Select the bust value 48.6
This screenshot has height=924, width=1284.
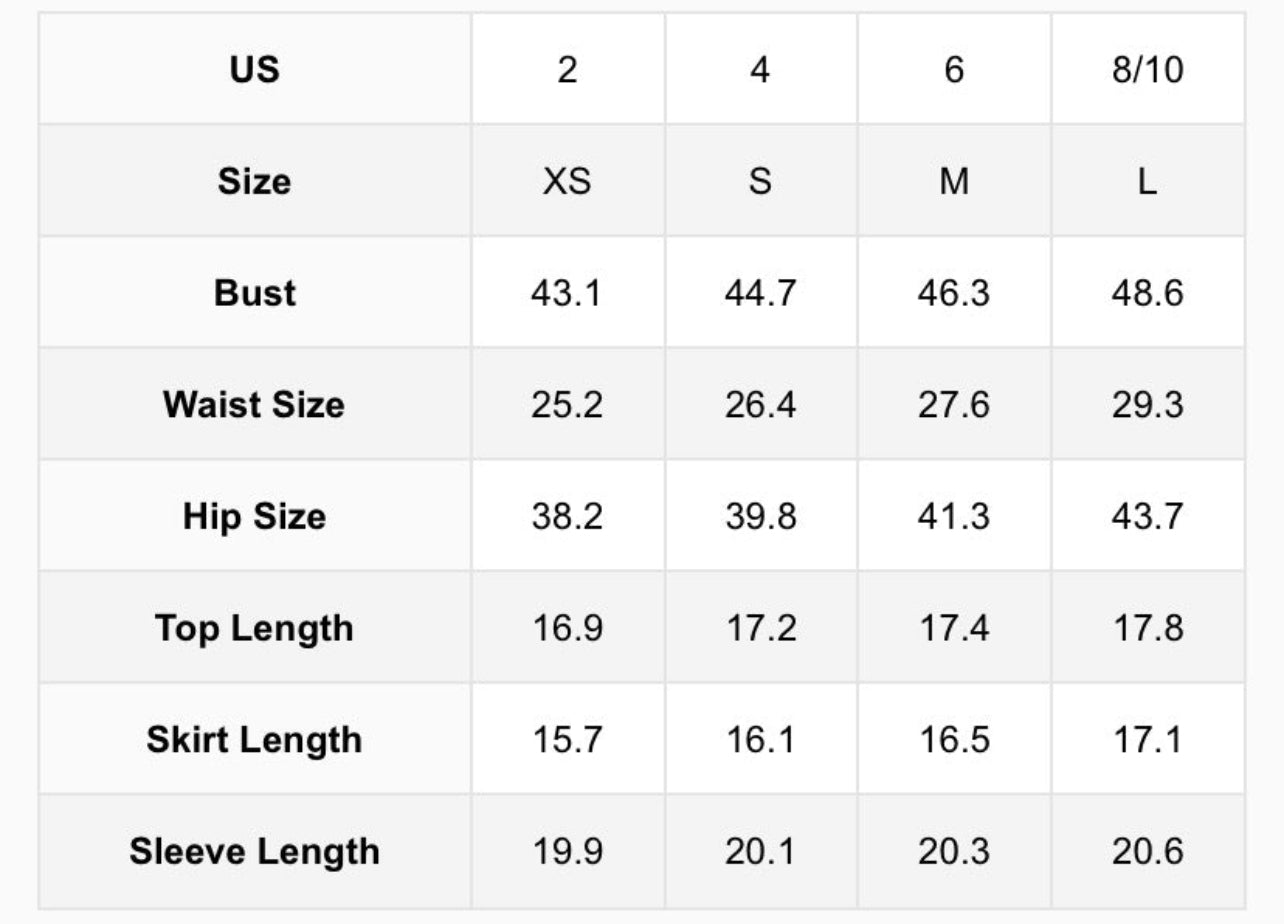pos(1147,293)
